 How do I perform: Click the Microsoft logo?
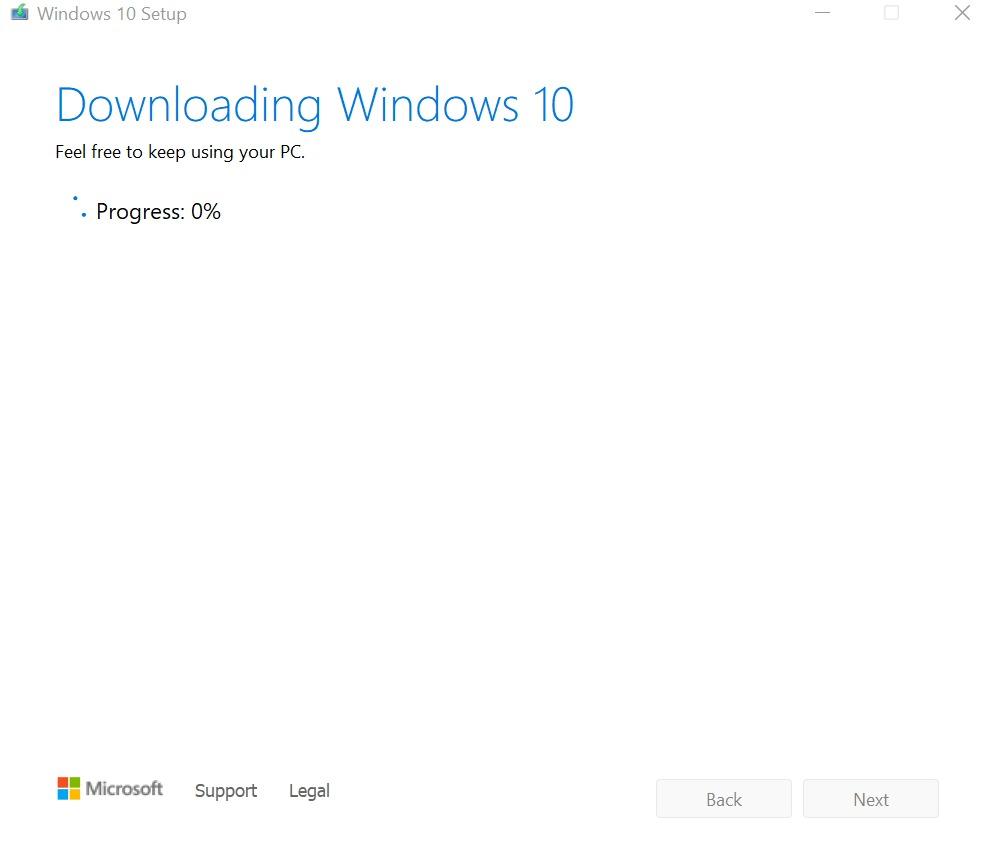(x=110, y=788)
